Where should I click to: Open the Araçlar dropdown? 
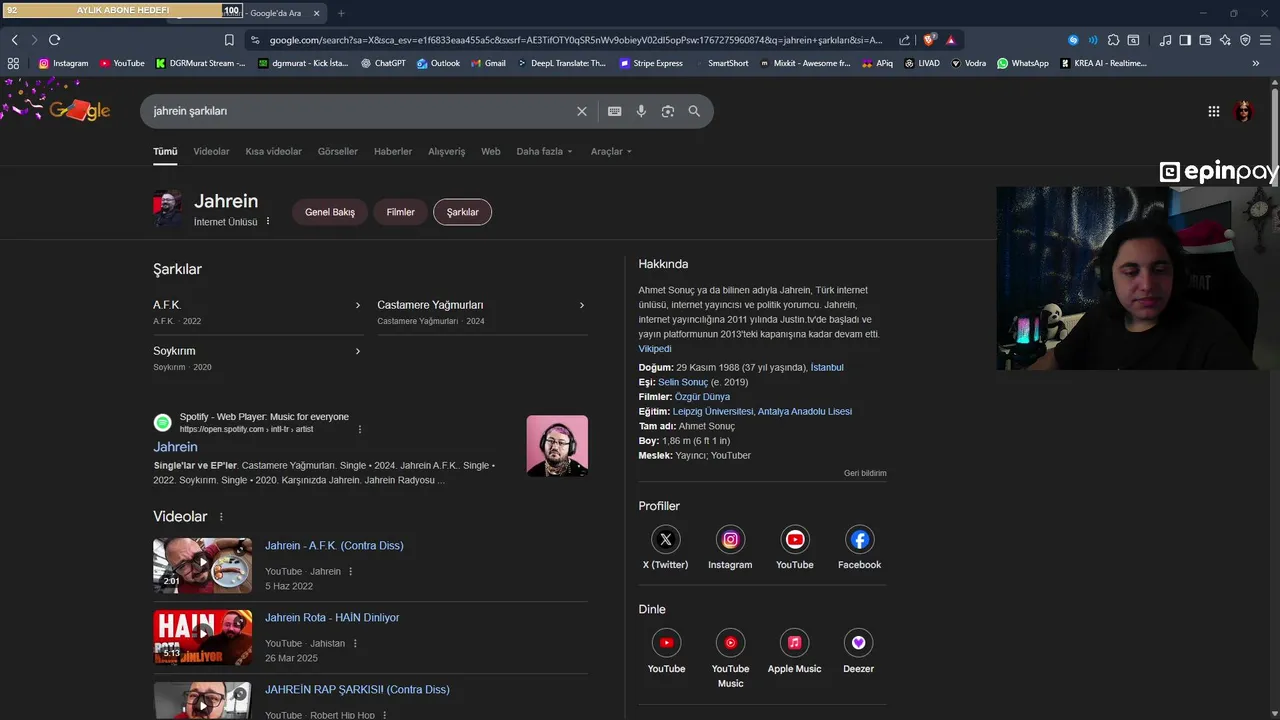pos(611,152)
